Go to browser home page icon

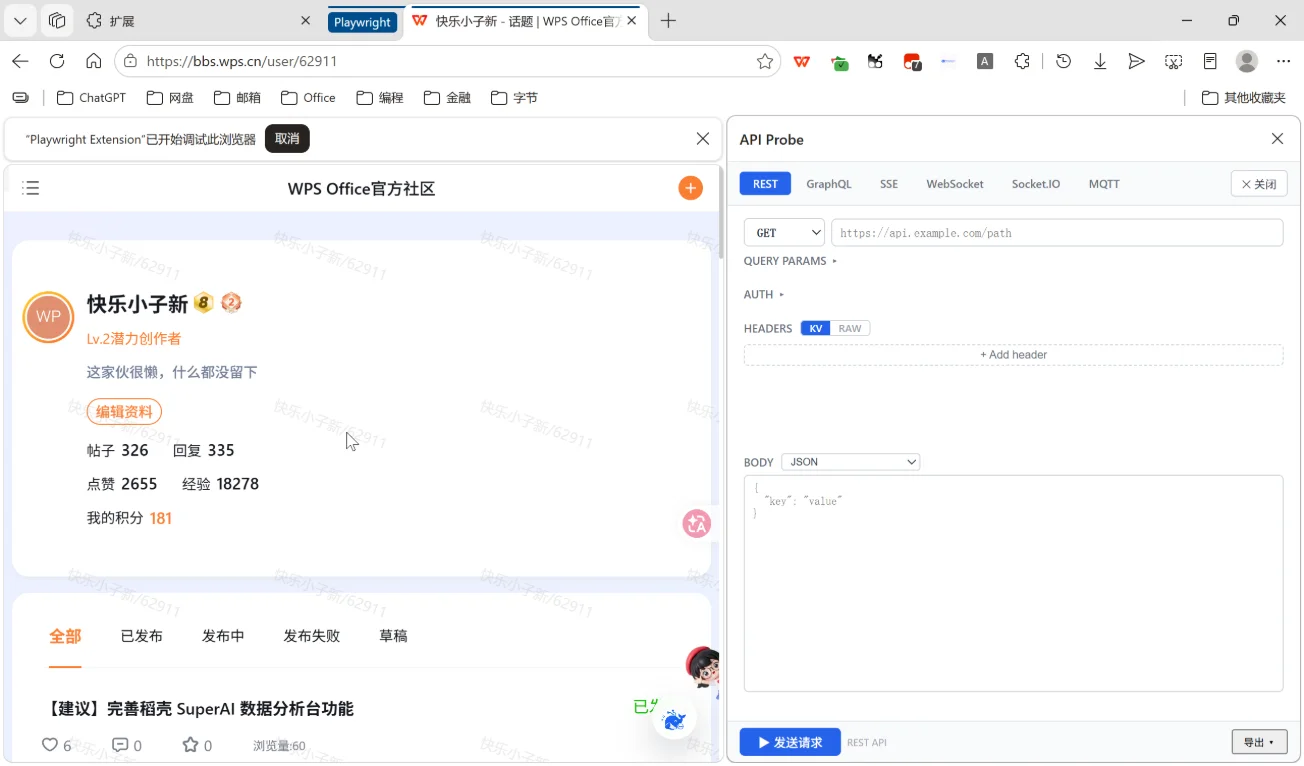coord(94,61)
